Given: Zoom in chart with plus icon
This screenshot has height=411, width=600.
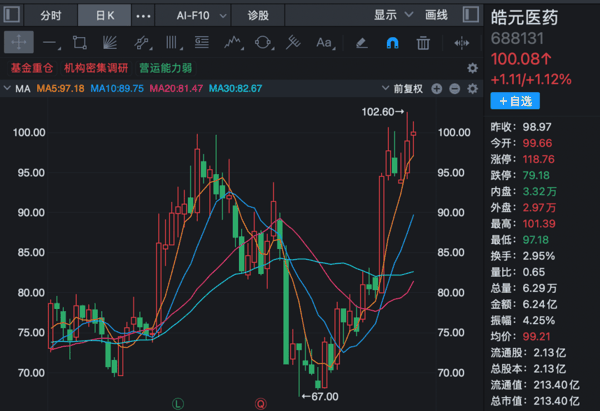Looking at the screenshot, I should tap(437, 89).
